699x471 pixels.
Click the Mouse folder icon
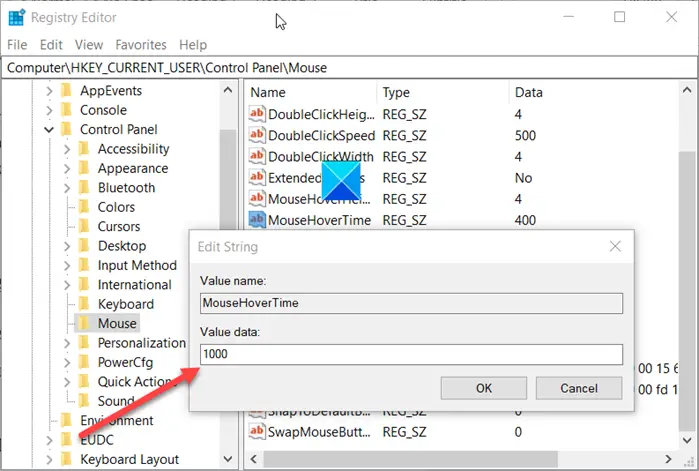pyautogui.click(x=84, y=323)
